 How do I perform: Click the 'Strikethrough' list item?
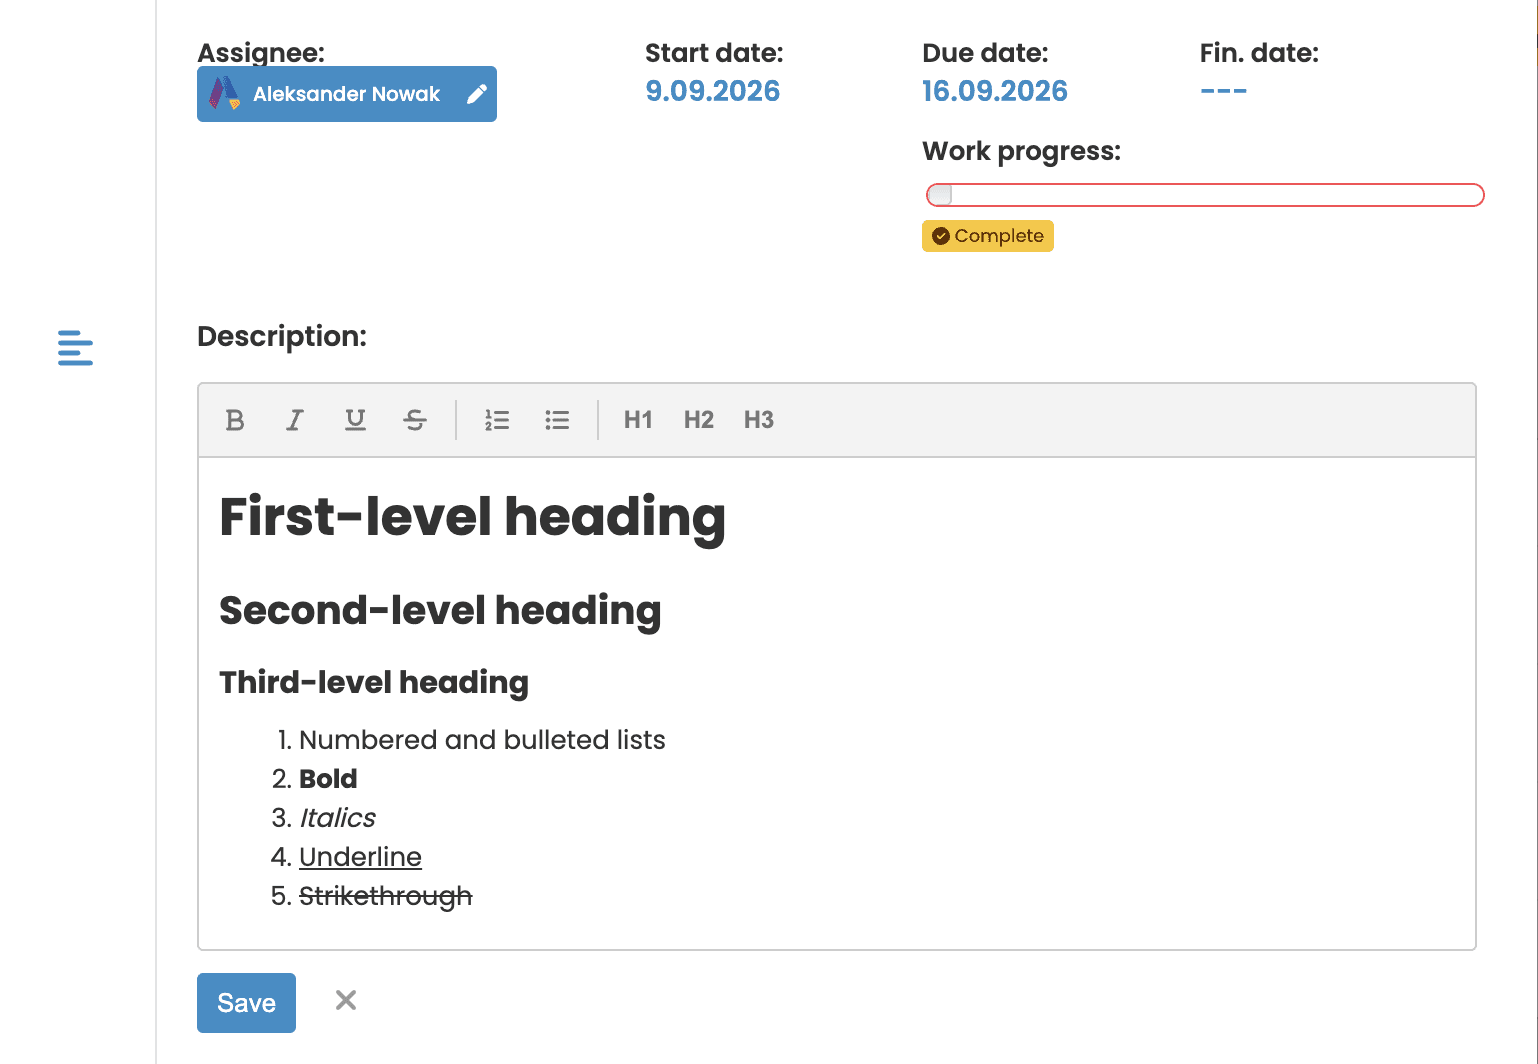(x=385, y=896)
